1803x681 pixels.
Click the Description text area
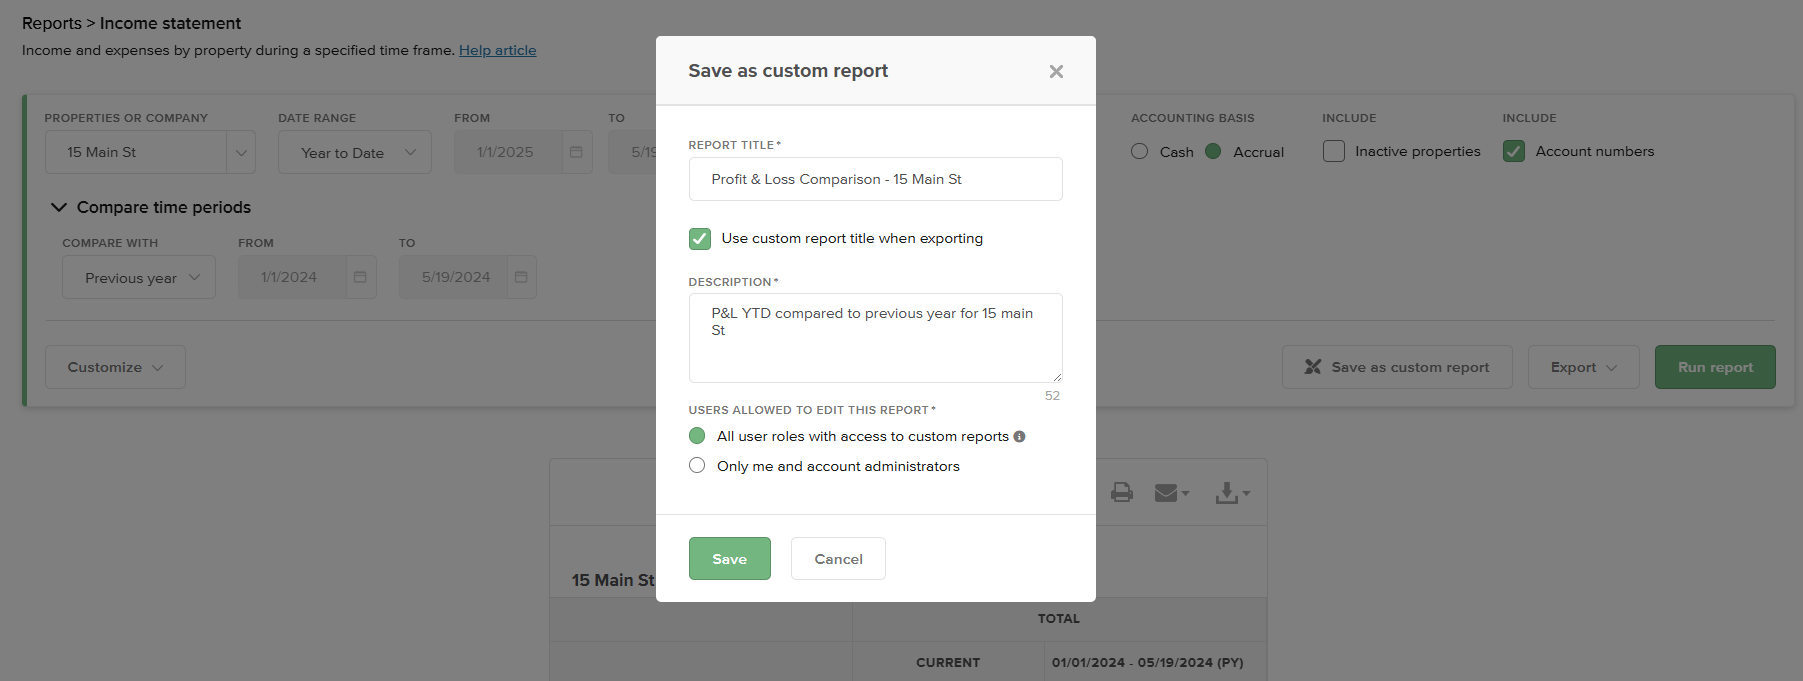pos(876,338)
